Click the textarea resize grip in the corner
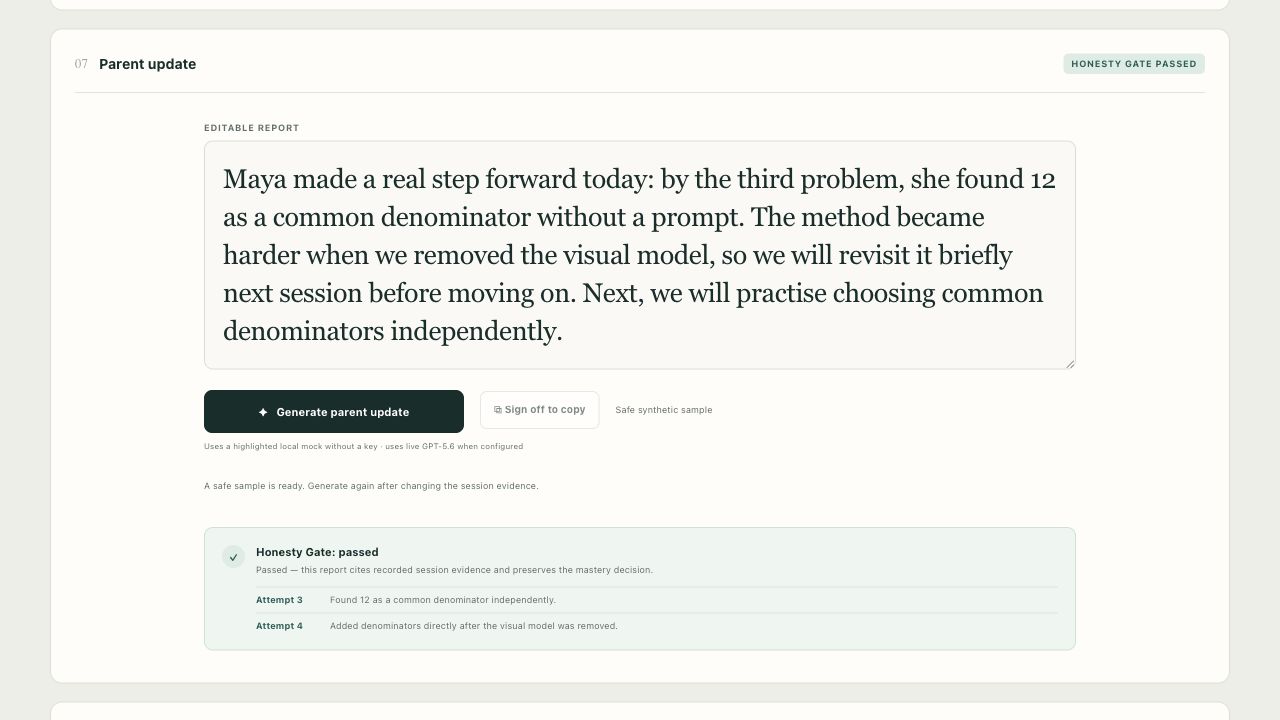1280x720 pixels. [1069, 363]
